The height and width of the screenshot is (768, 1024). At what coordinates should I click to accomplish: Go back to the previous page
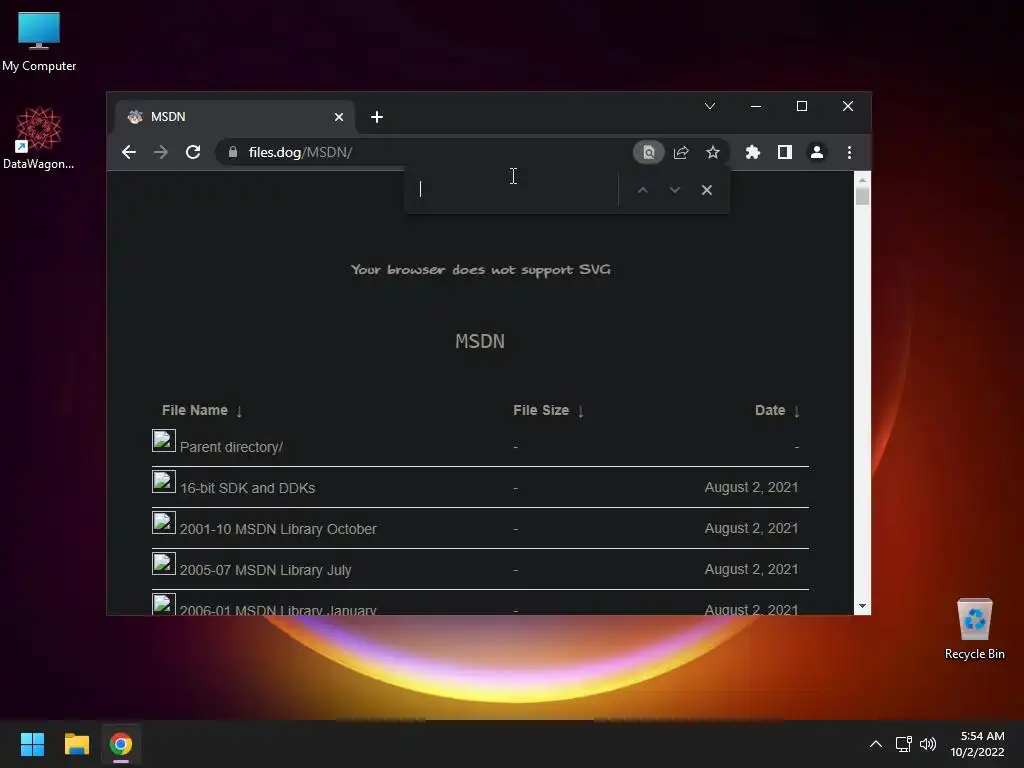[x=129, y=152]
